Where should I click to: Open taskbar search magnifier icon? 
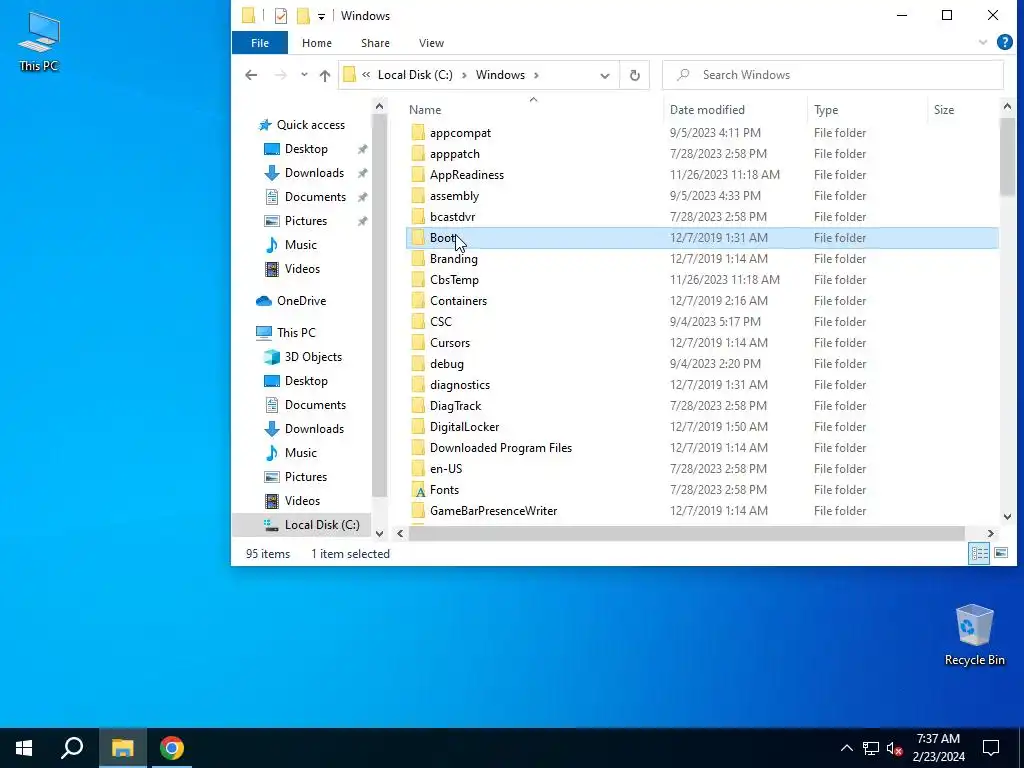tap(72, 748)
